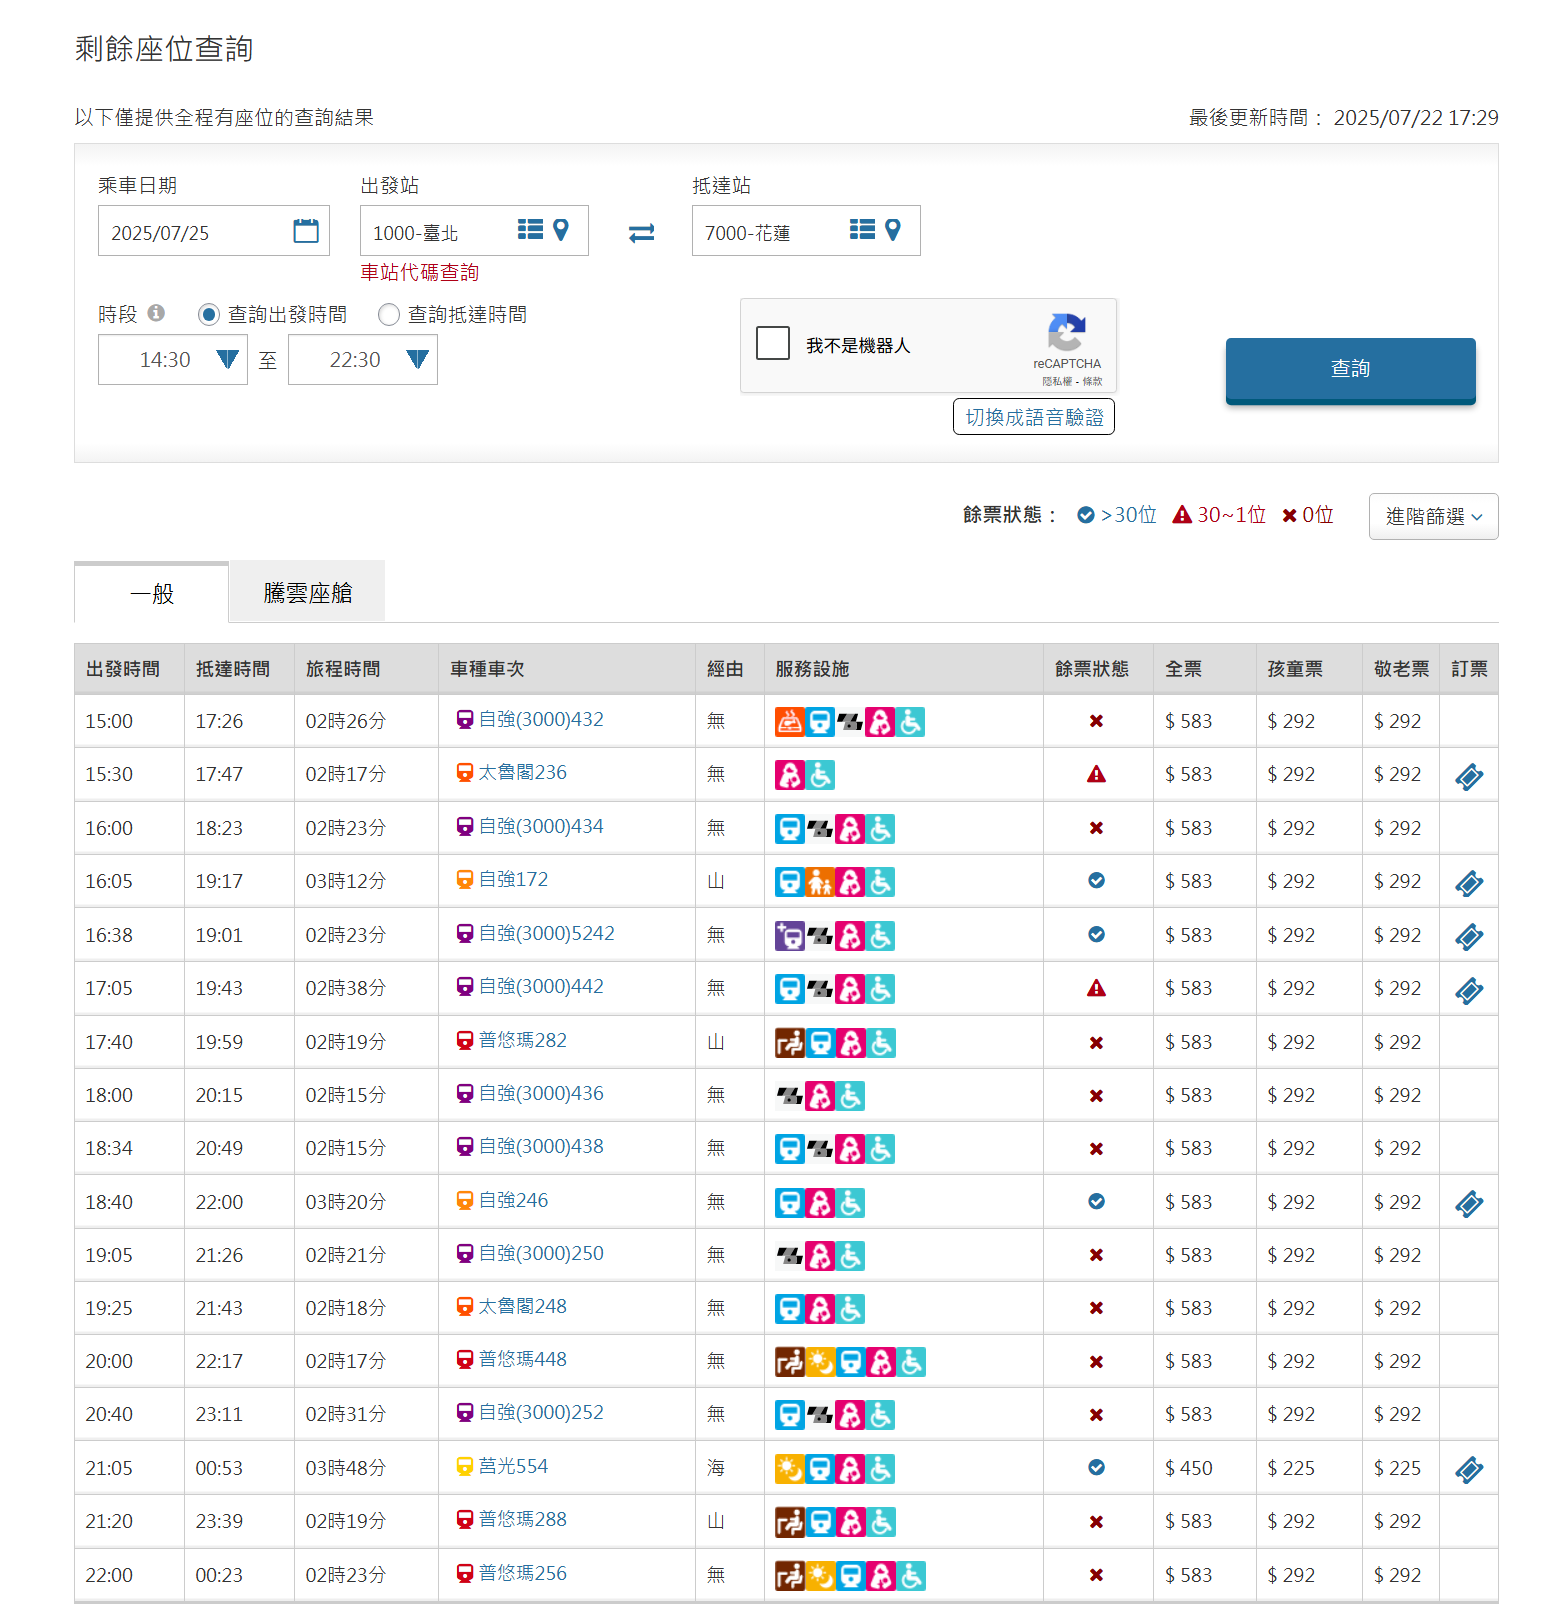1549x1609 pixels.
Task: Click the departure station field 1000-臺北
Action: point(474,231)
